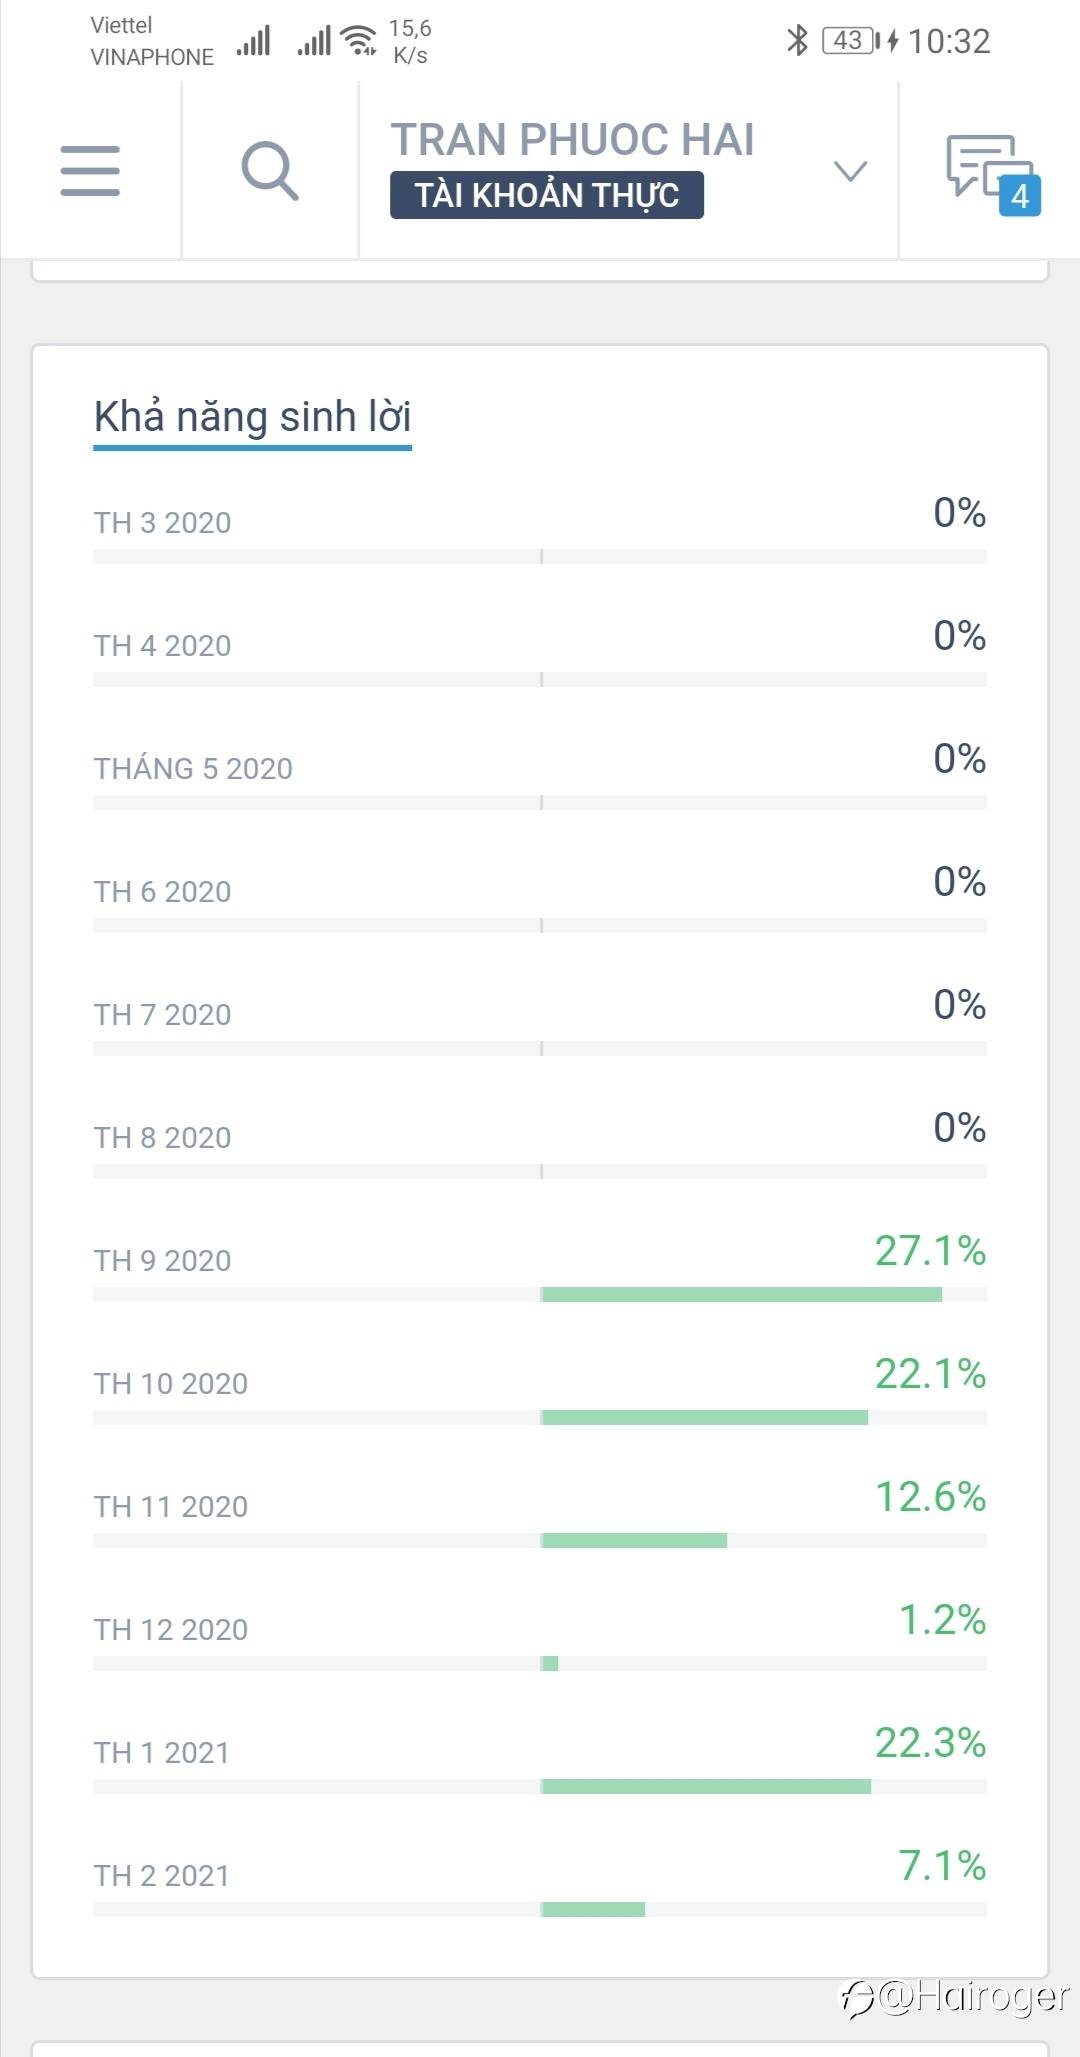Viewport: 1080px width, 2057px height.
Task: Tap the battery level indicator
Action: [848, 41]
